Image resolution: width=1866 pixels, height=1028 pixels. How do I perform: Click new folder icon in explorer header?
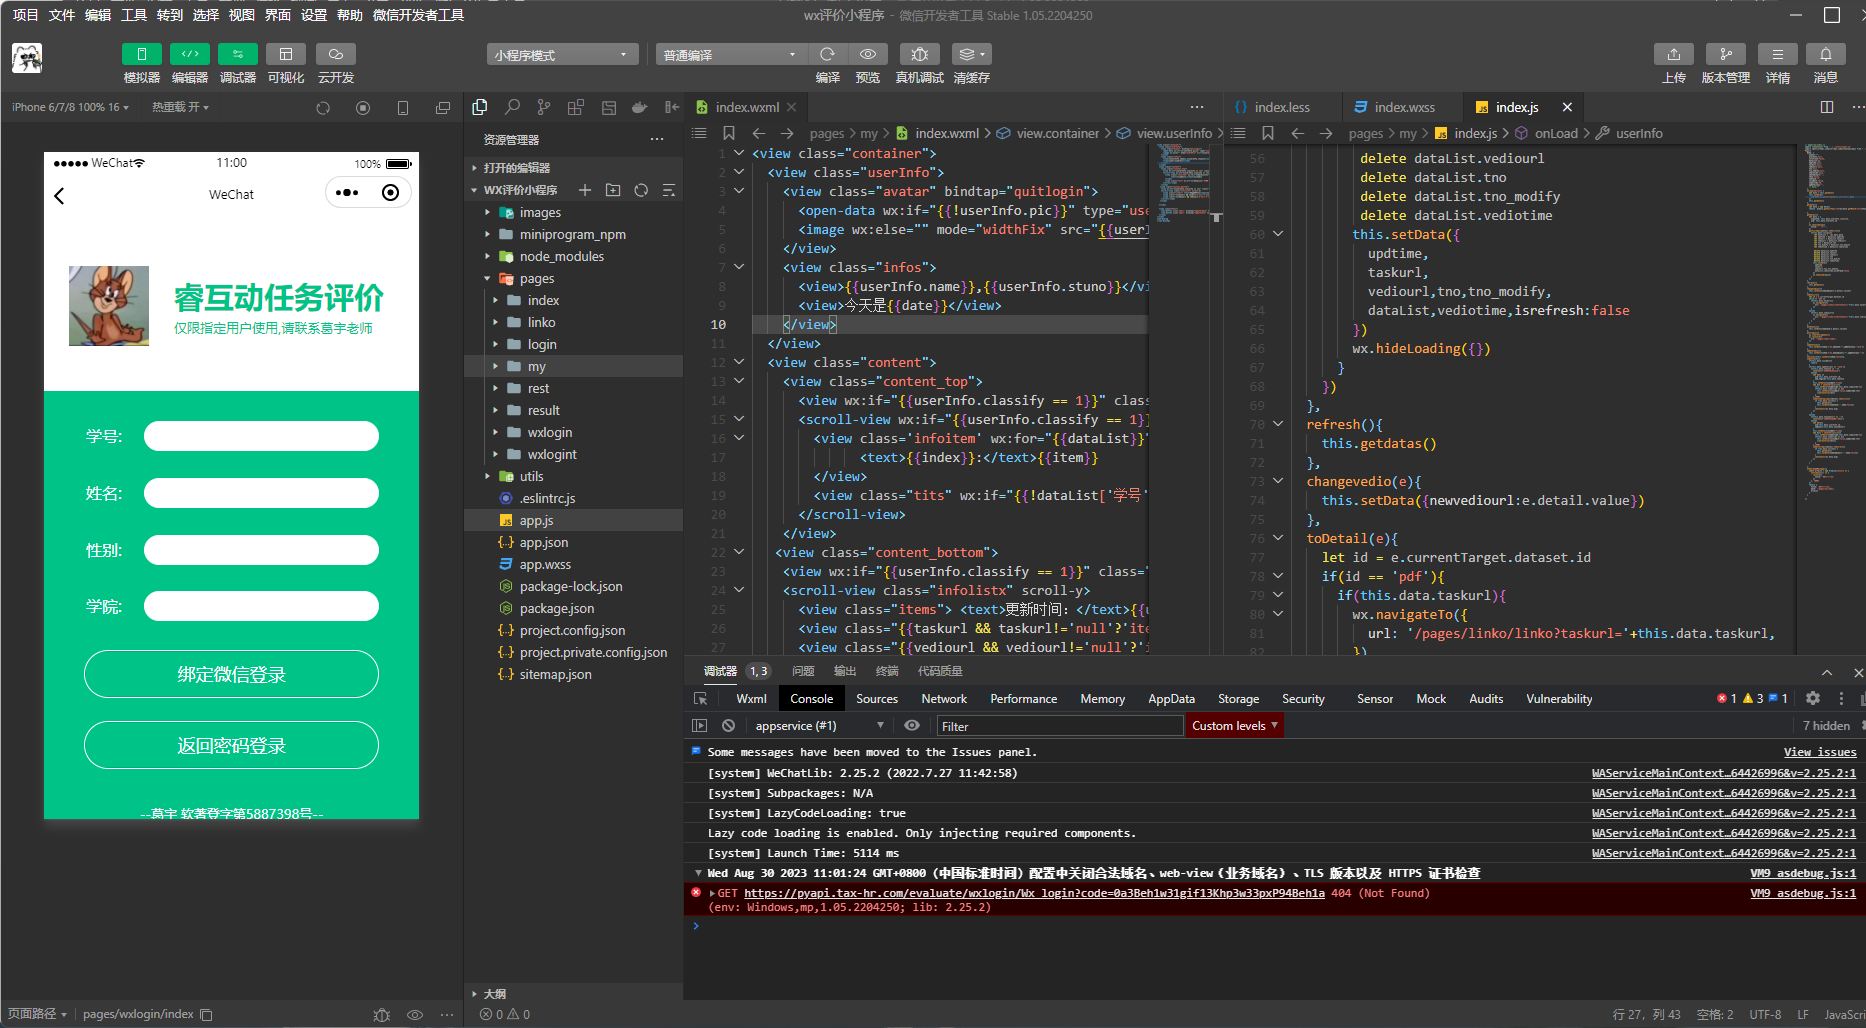(613, 190)
